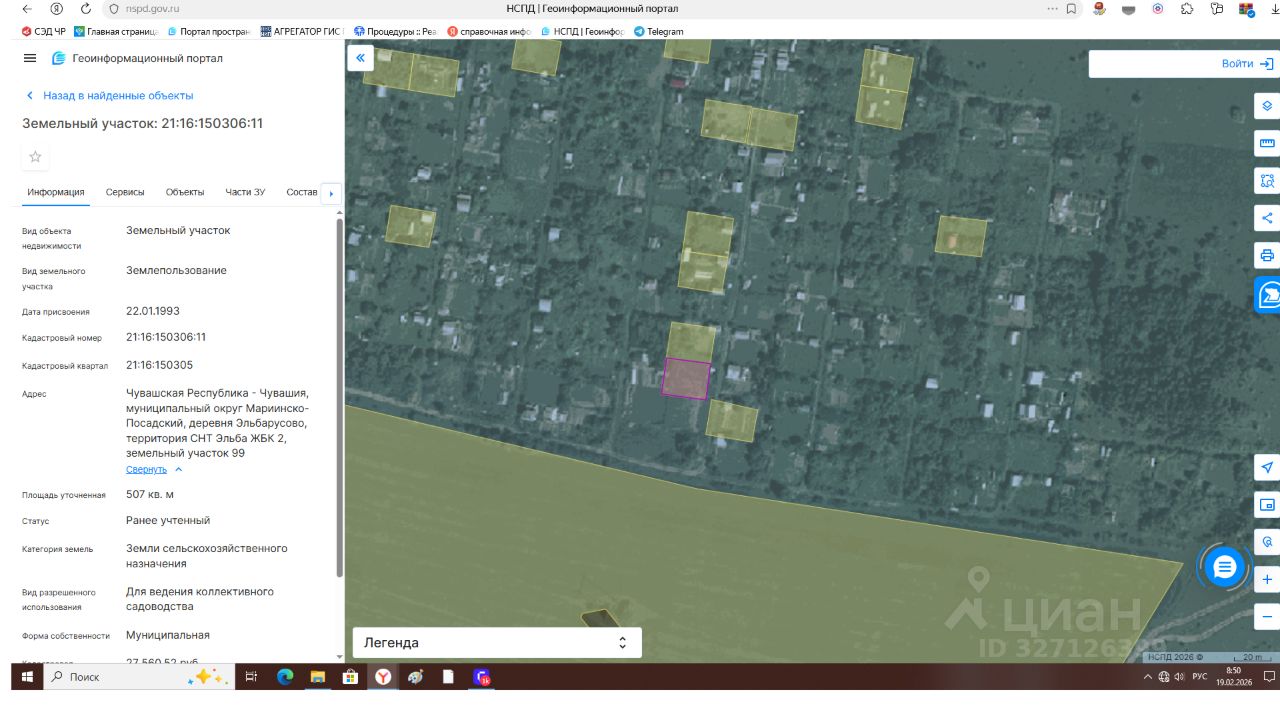Open the hamburger menu beside Геоинформационный портал
1280x720 pixels.
[x=30, y=58]
